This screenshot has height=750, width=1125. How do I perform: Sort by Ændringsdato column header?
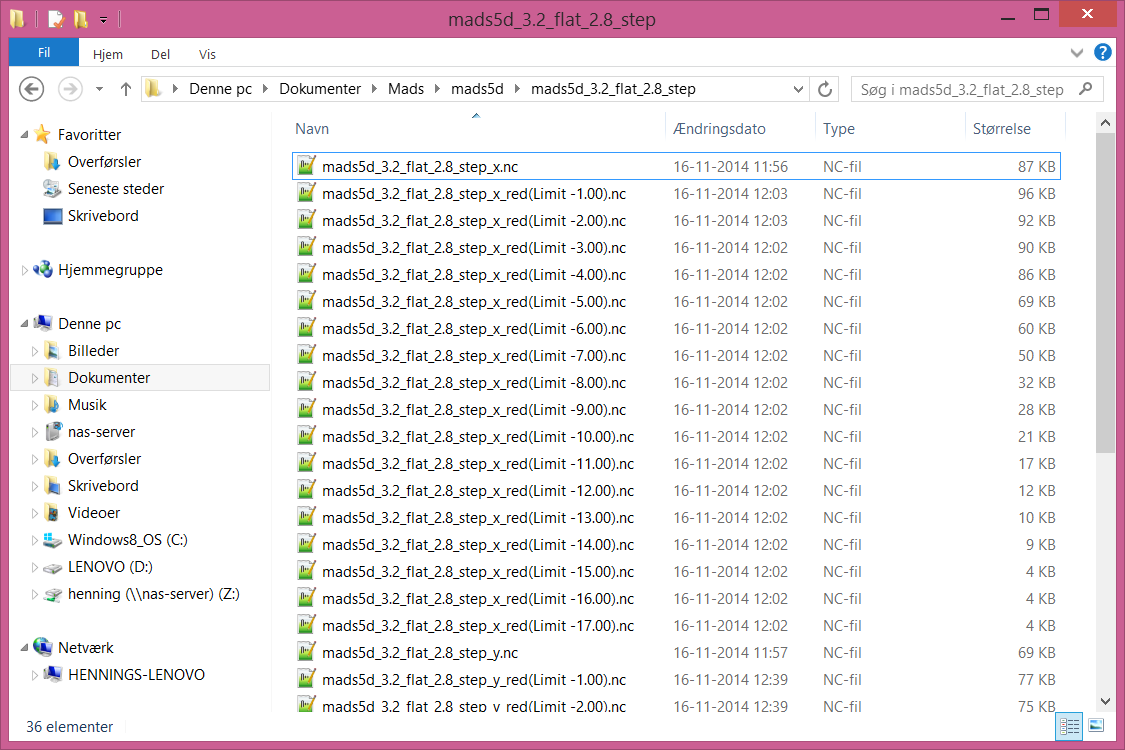719,129
